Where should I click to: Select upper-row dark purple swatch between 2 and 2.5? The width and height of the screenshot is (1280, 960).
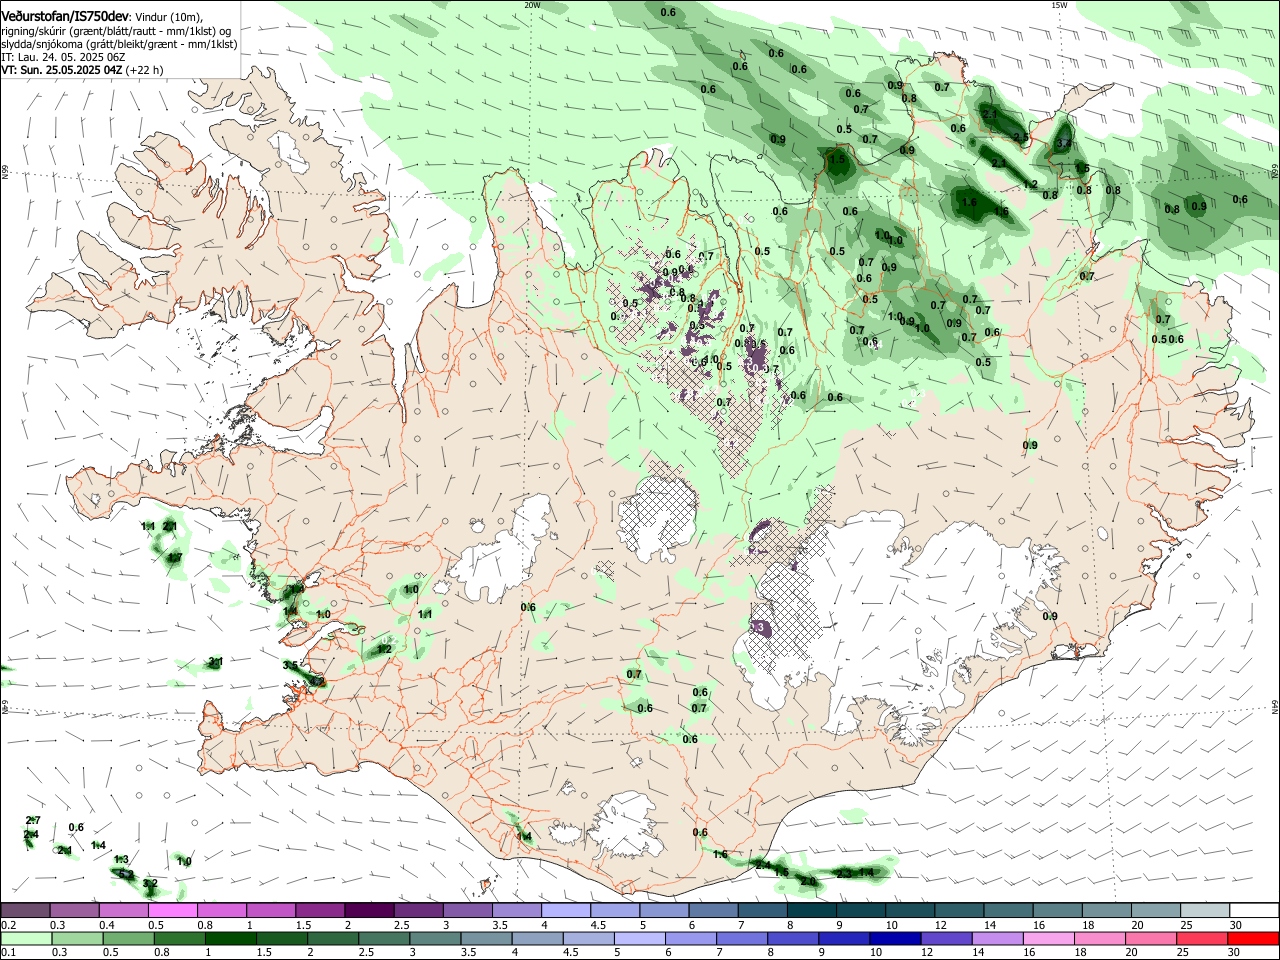click(x=369, y=911)
